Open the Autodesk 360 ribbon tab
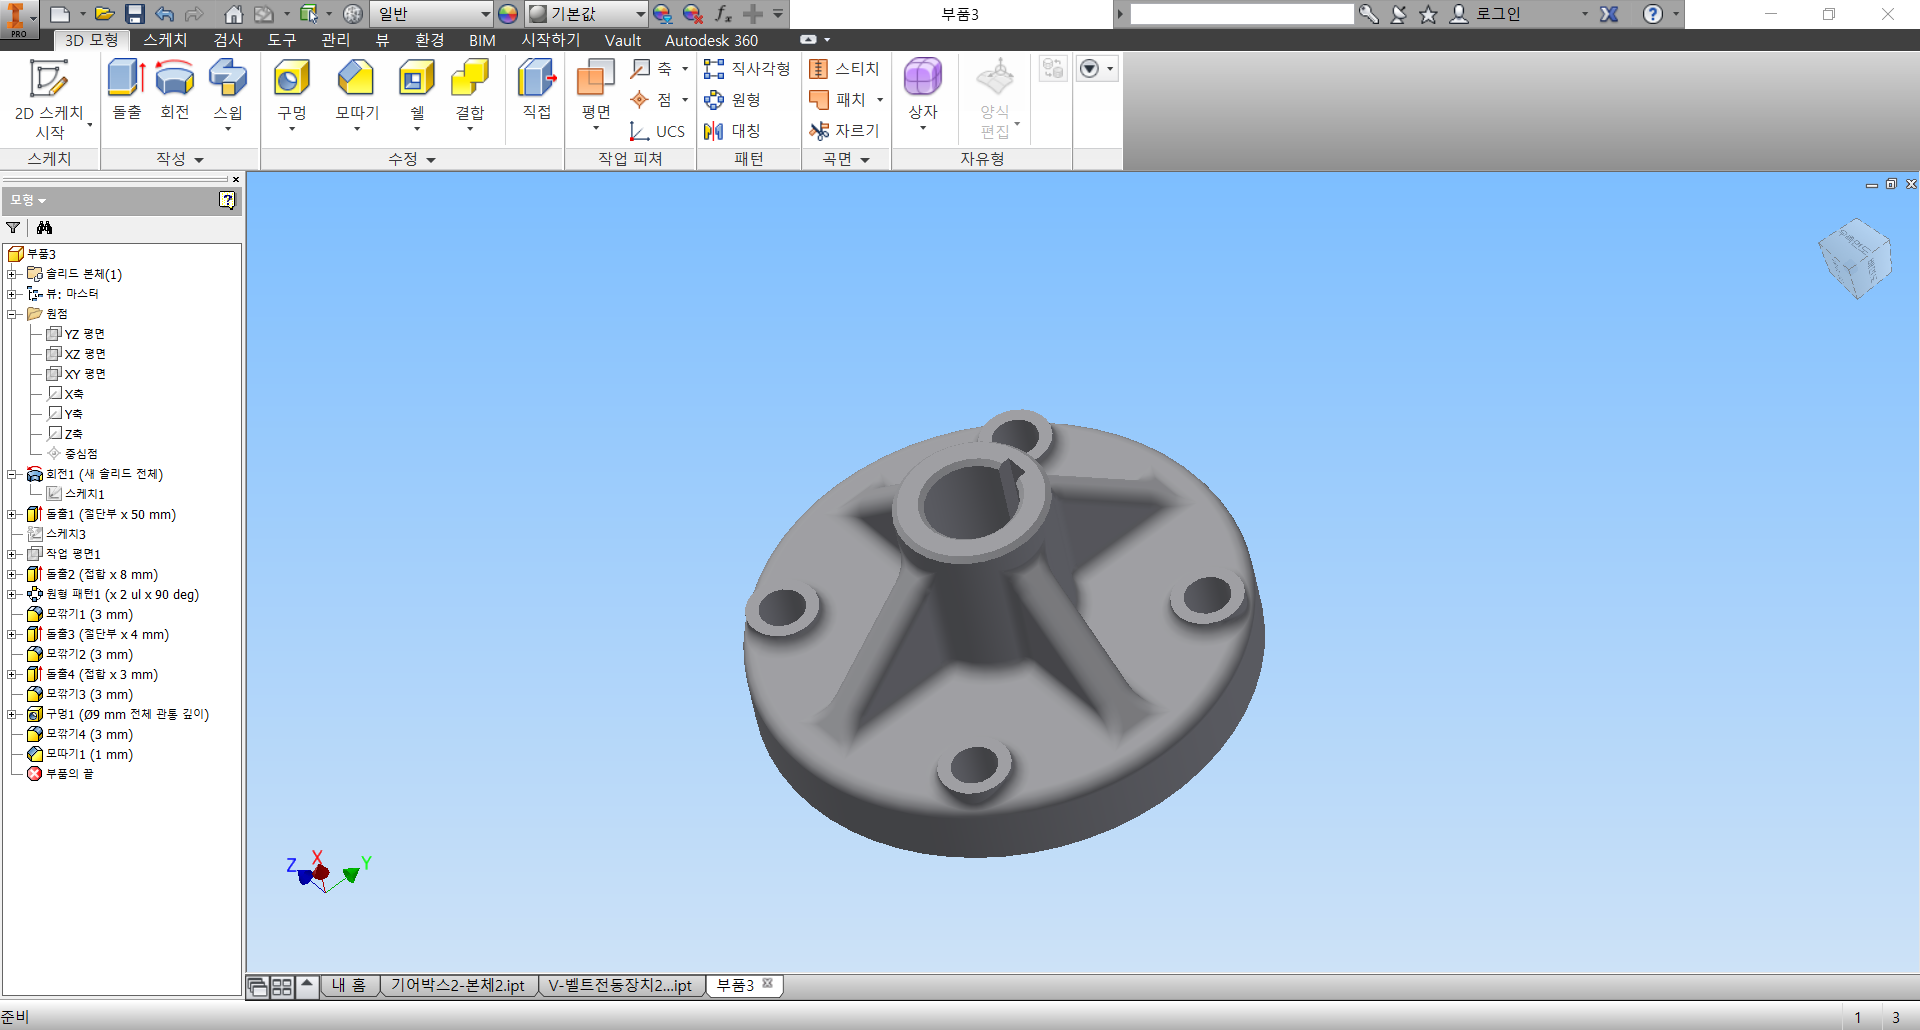 coord(711,40)
